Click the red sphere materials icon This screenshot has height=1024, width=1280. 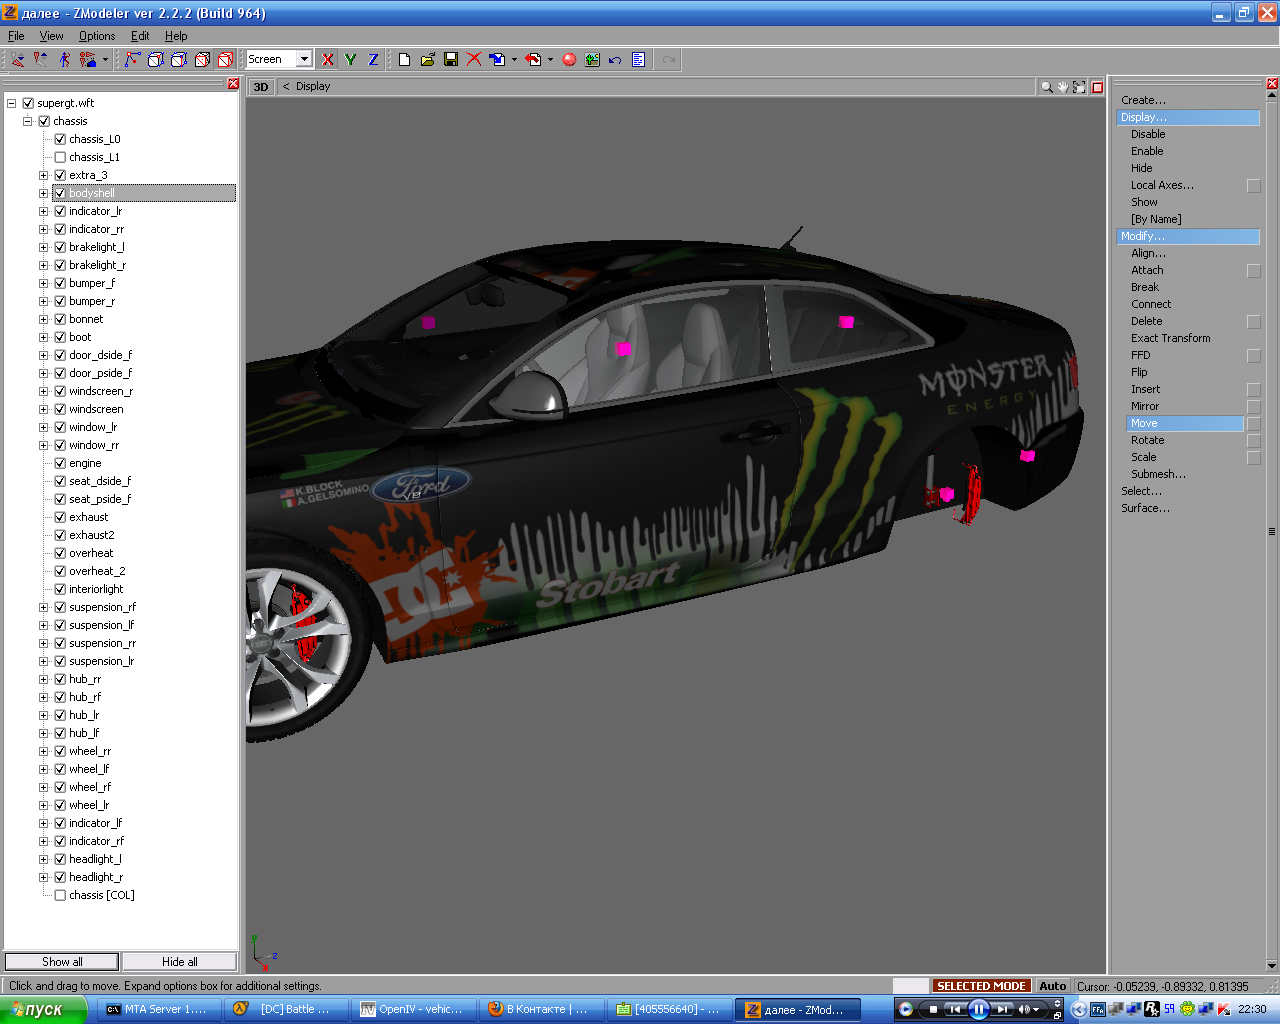(569, 60)
